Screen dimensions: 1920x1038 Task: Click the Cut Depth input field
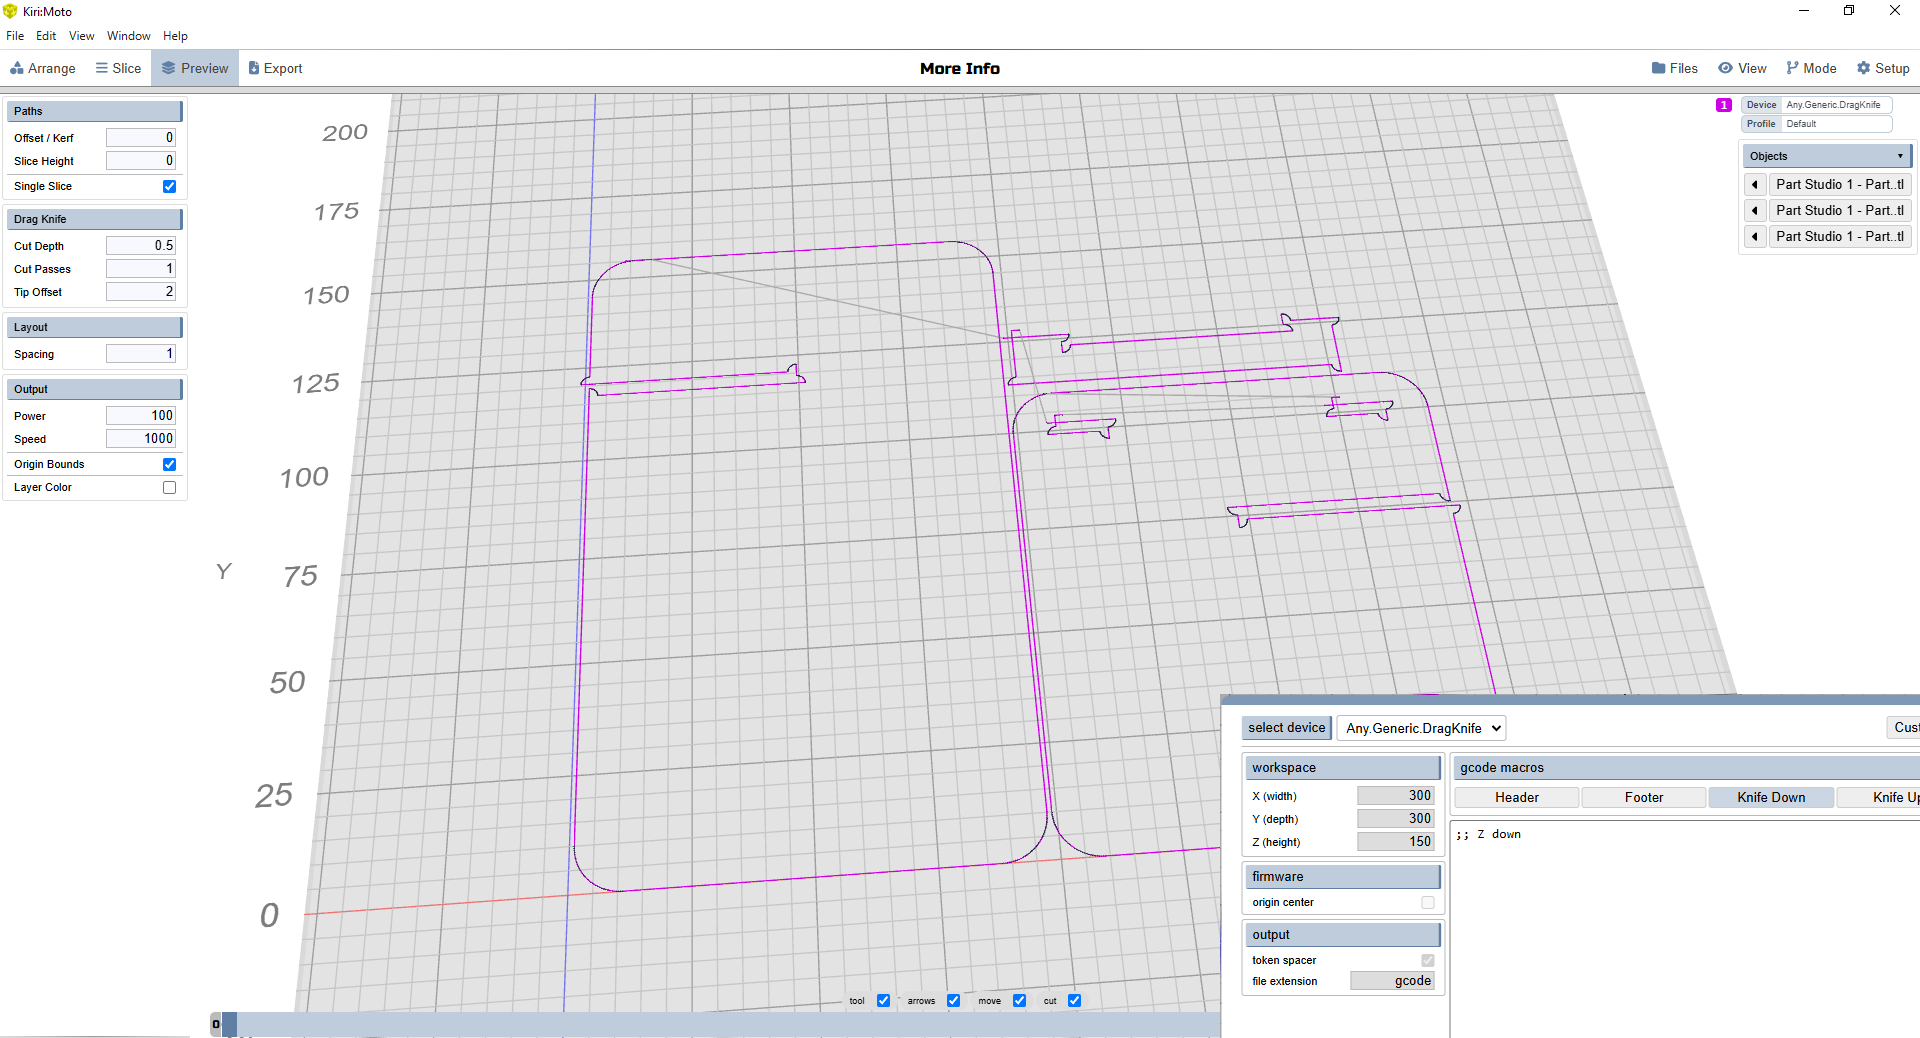pyautogui.click(x=141, y=246)
